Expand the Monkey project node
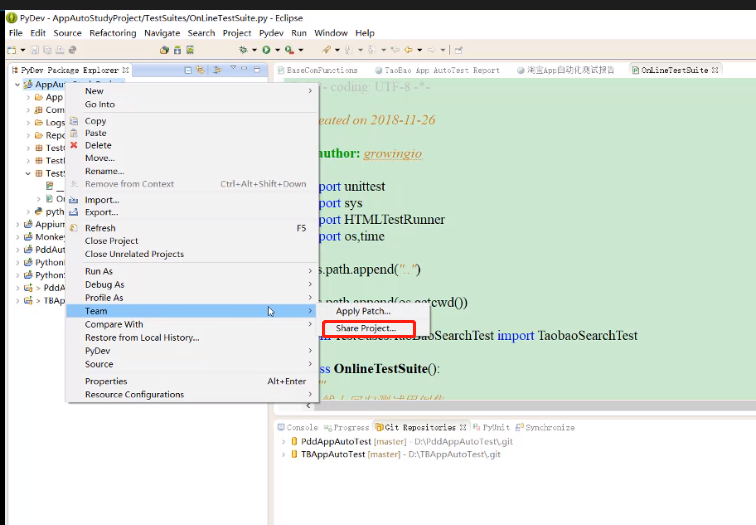 (x=17, y=237)
